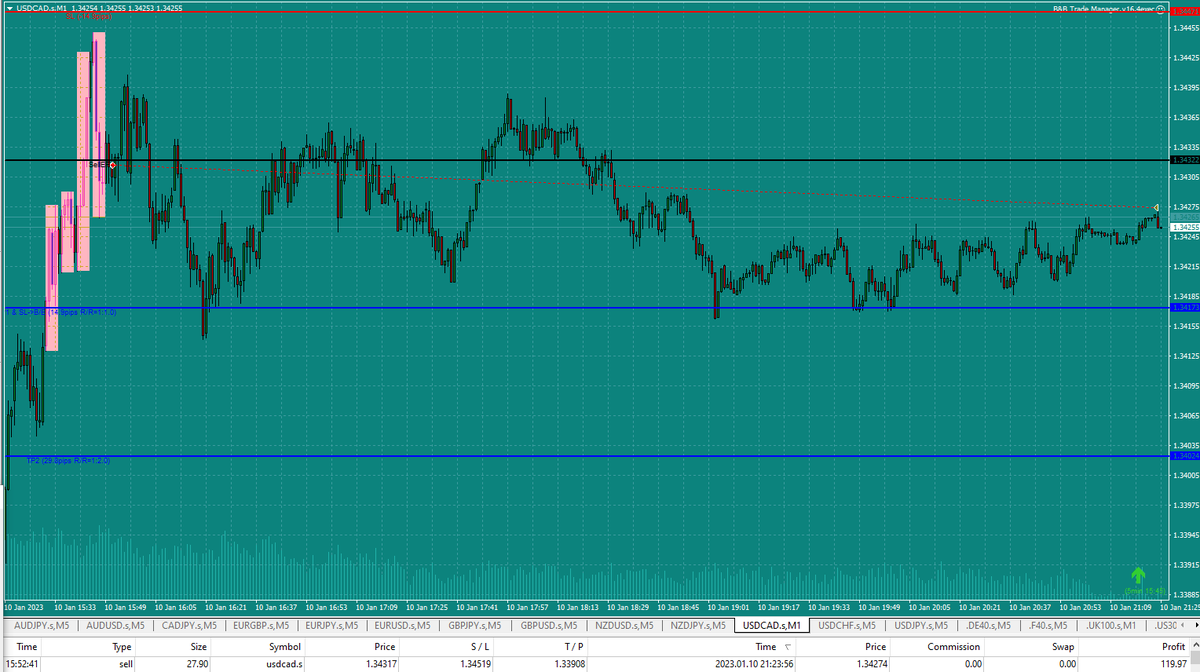
Task: Click the 27.90 trade size value
Action: tap(199, 664)
